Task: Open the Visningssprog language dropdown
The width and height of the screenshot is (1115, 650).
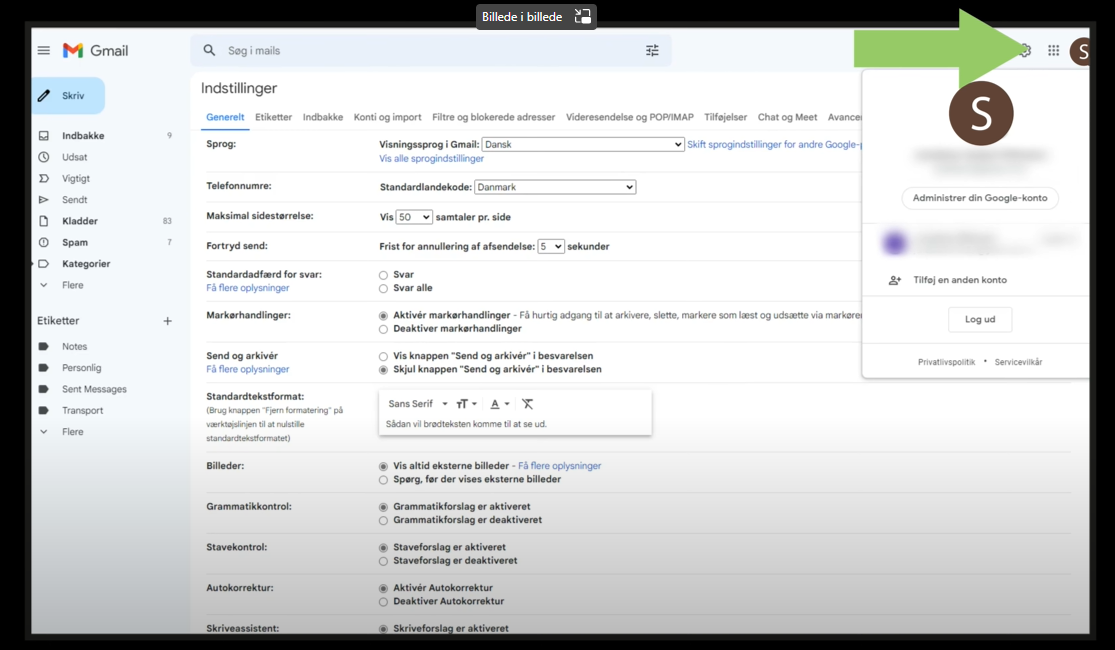Action: click(583, 144)
